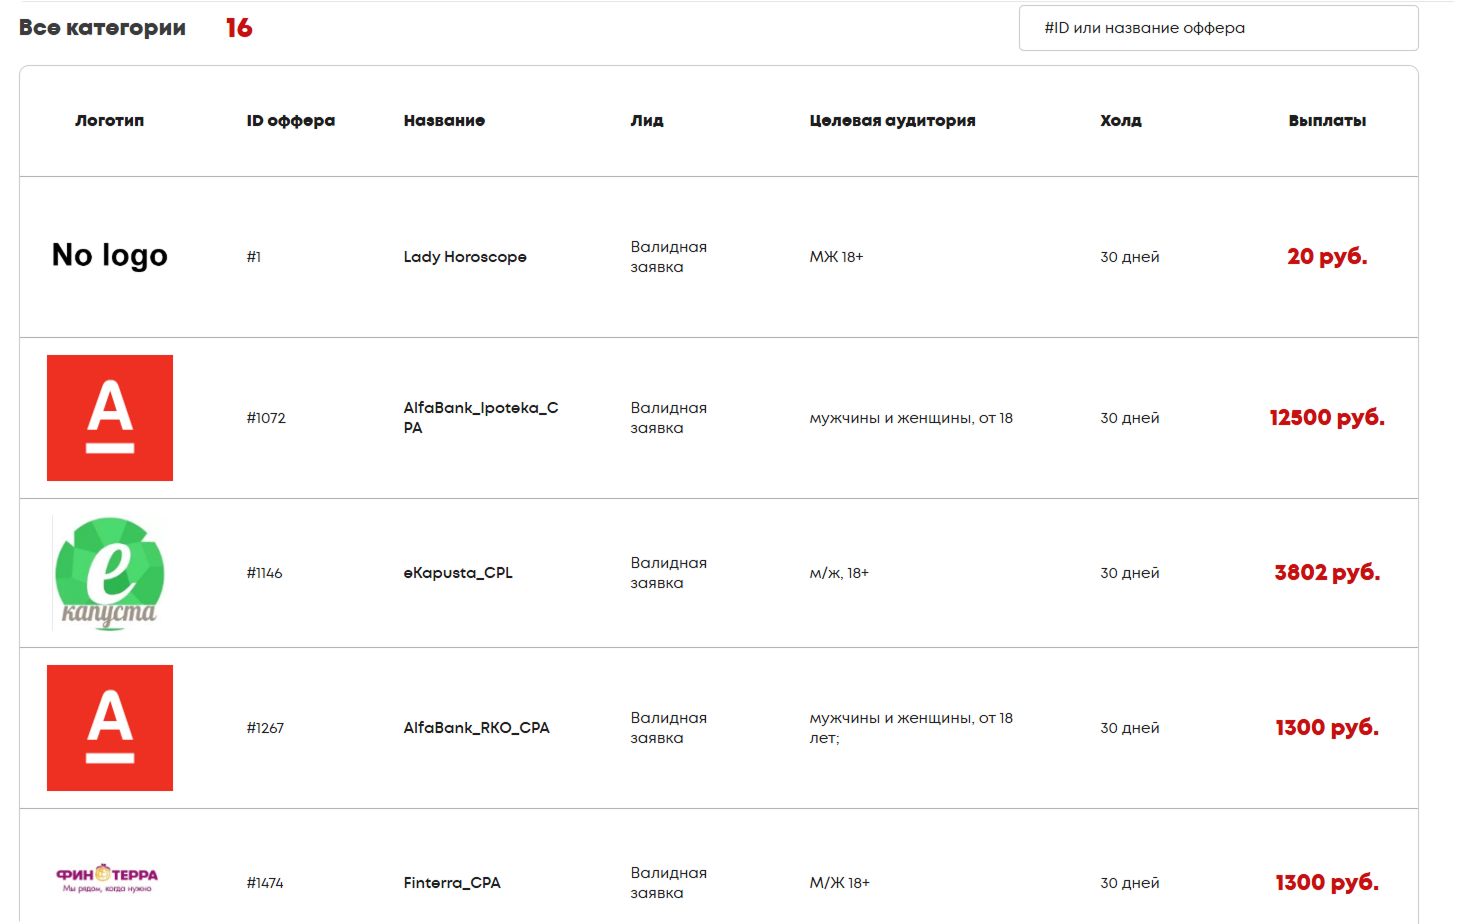Click the 12500 руб. payout amount
The width and height of the screenshot is (1476, 924).
pyautogui.click(x=1327, y=418)
